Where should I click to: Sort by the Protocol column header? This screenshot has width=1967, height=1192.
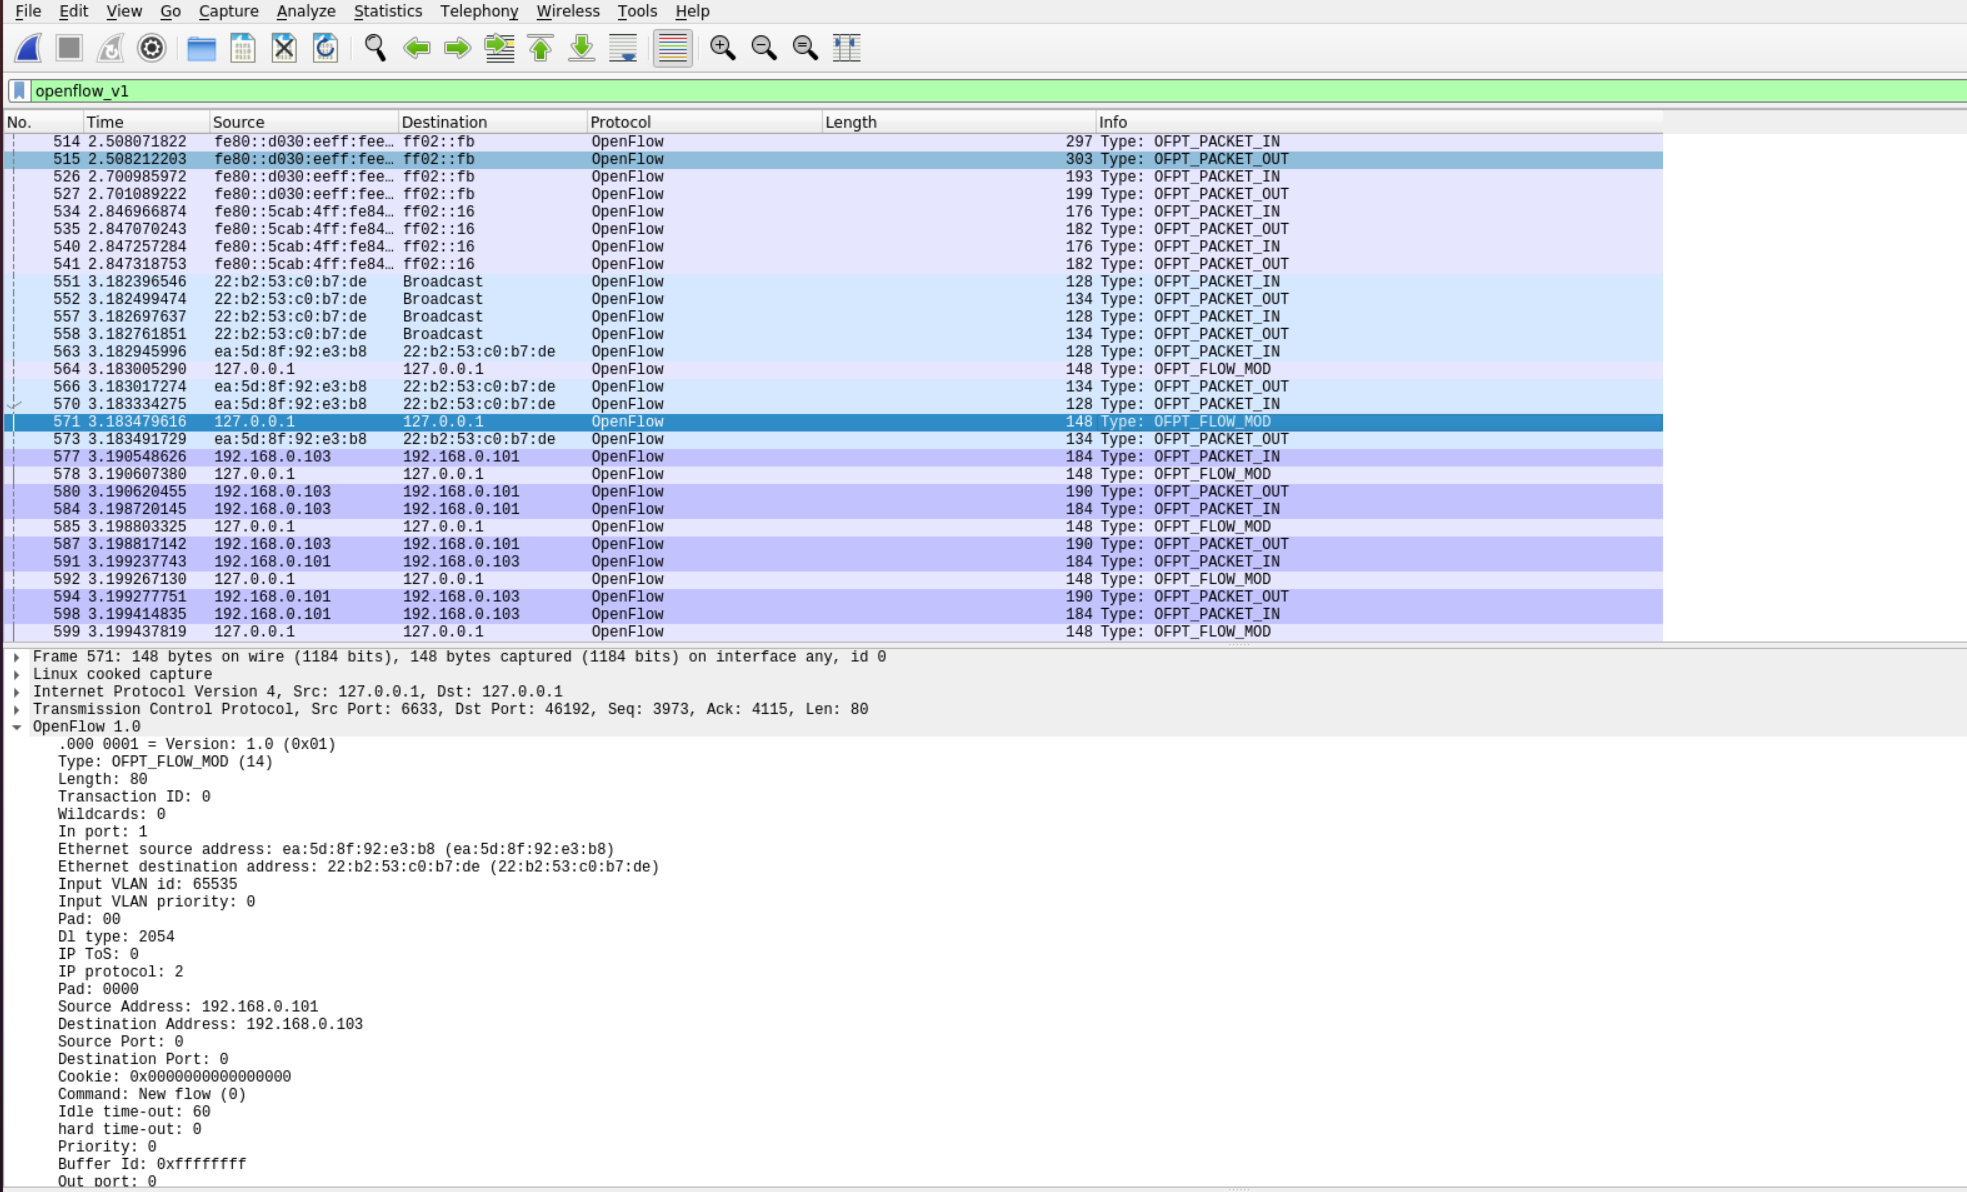[x=620, y=122]
